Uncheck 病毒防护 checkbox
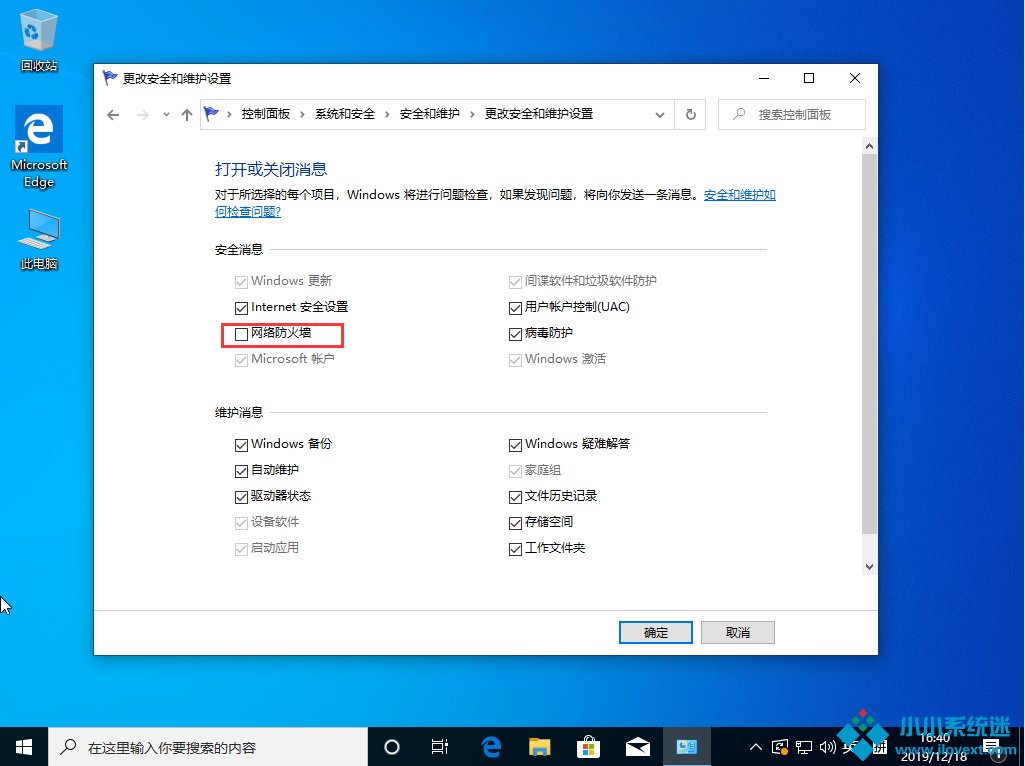 [x=515, y=334]
